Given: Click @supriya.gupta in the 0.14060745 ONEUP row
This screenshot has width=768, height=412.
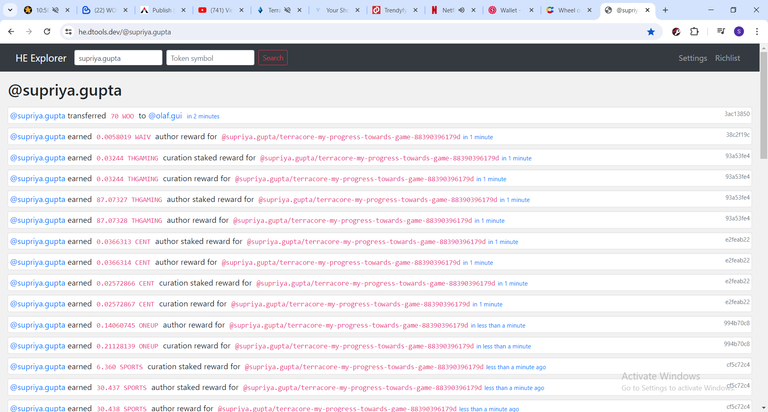Looking at the screenshot, I should pyautogui.click(x=38, y=325).
